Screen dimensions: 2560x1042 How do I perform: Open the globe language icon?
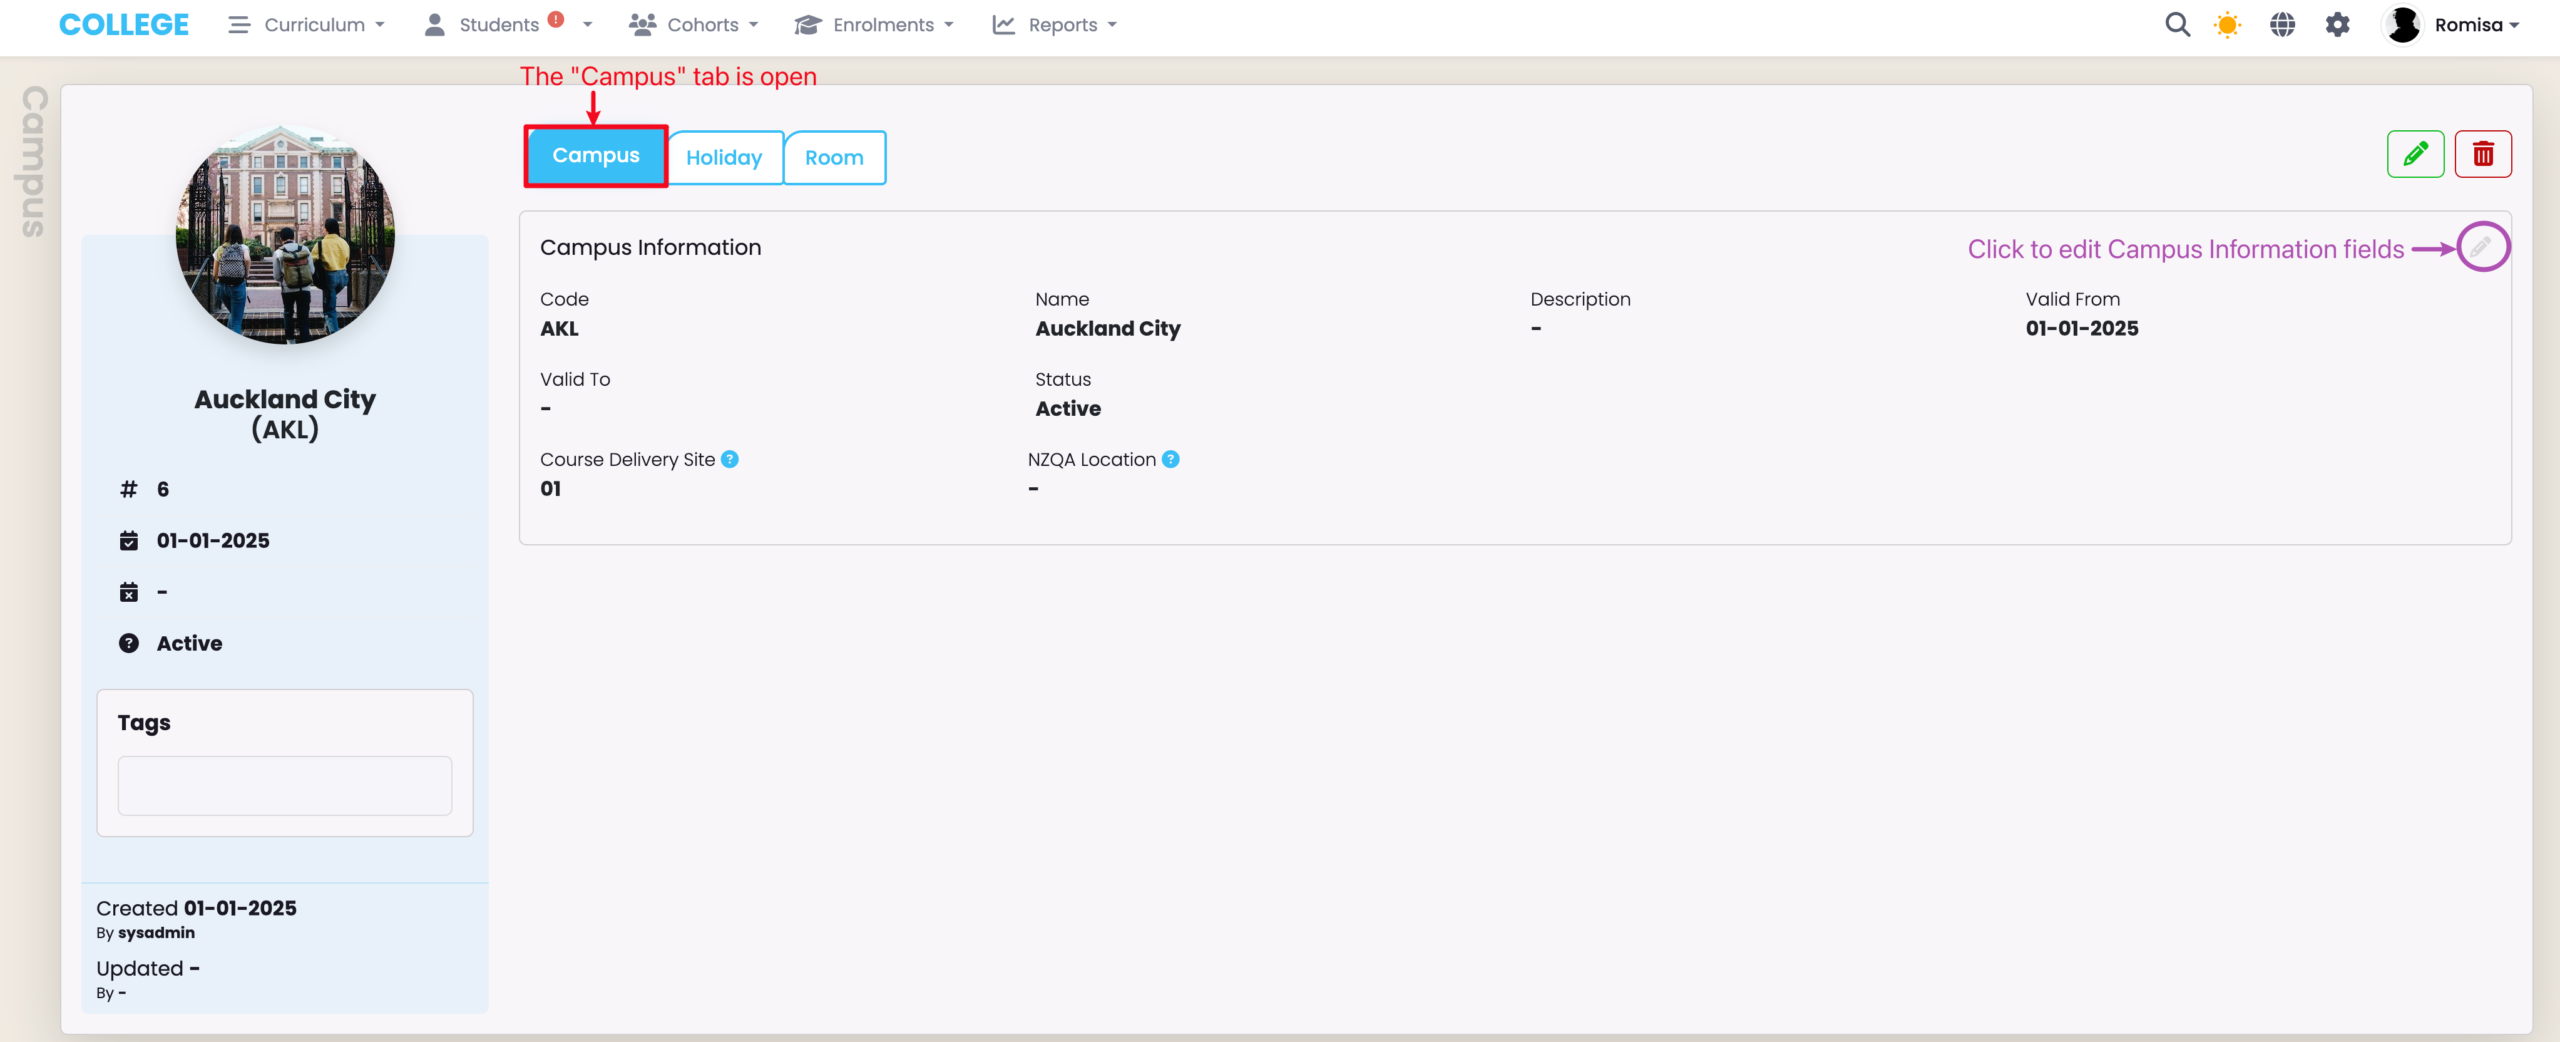2282,25
